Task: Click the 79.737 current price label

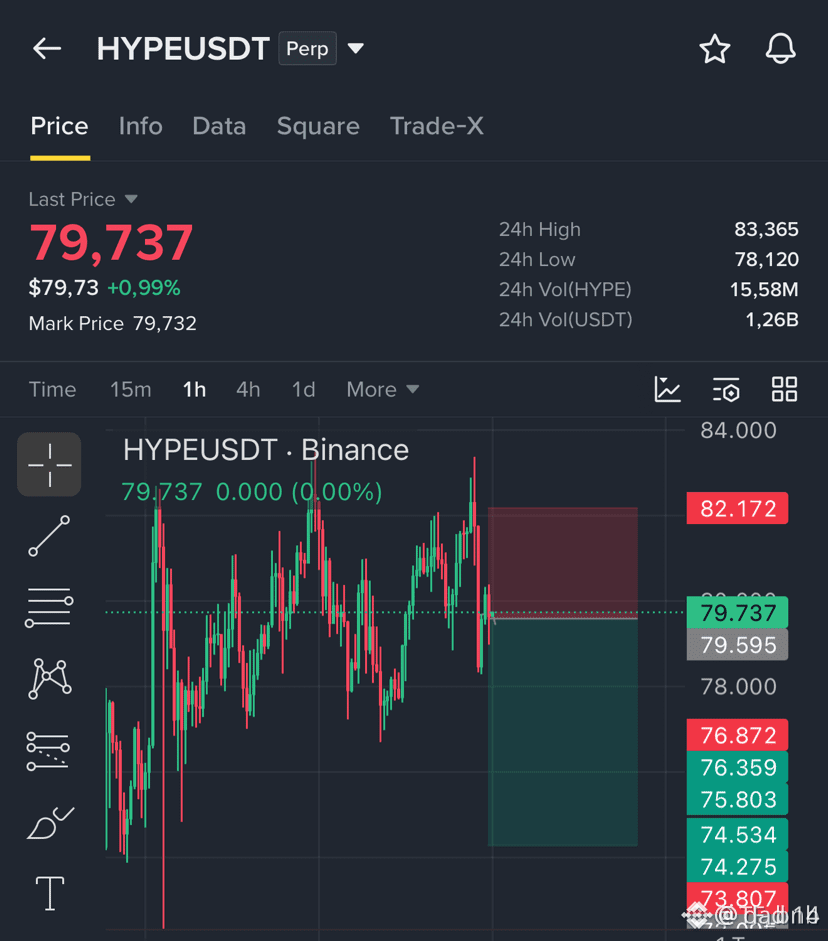Action: point(737,613)
